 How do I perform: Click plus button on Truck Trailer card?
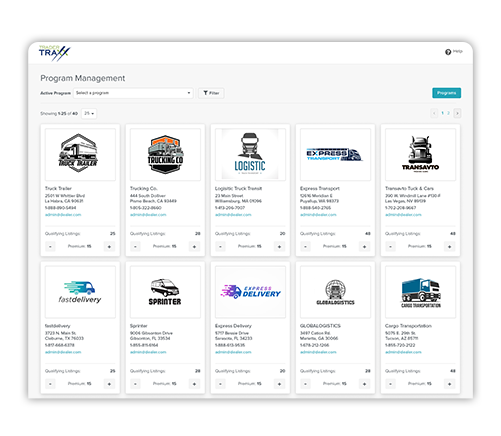[109, 247]
